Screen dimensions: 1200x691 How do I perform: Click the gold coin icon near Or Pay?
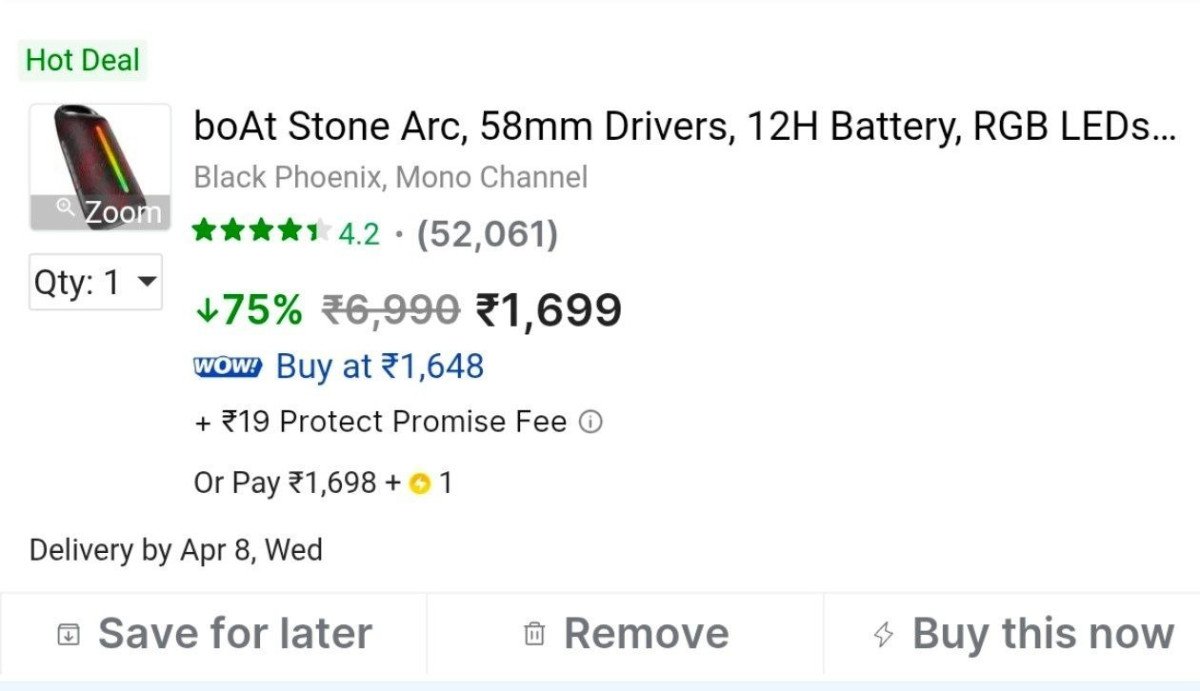(x=420, y=484)
